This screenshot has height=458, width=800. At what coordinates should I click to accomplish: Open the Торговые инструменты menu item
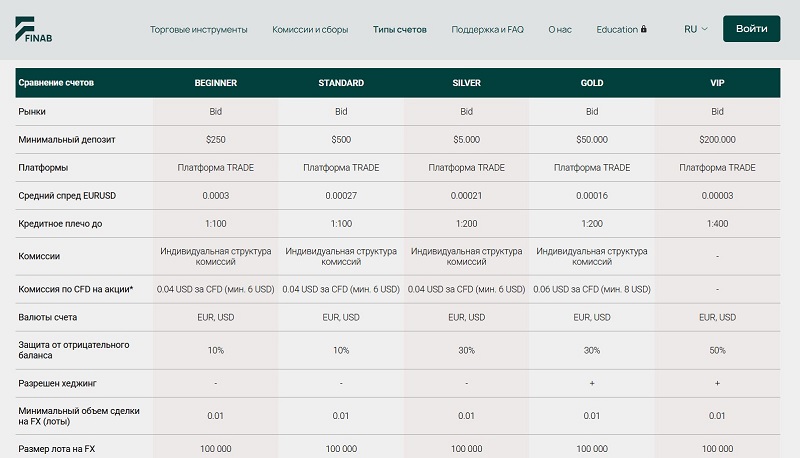(x=198, y=30)
